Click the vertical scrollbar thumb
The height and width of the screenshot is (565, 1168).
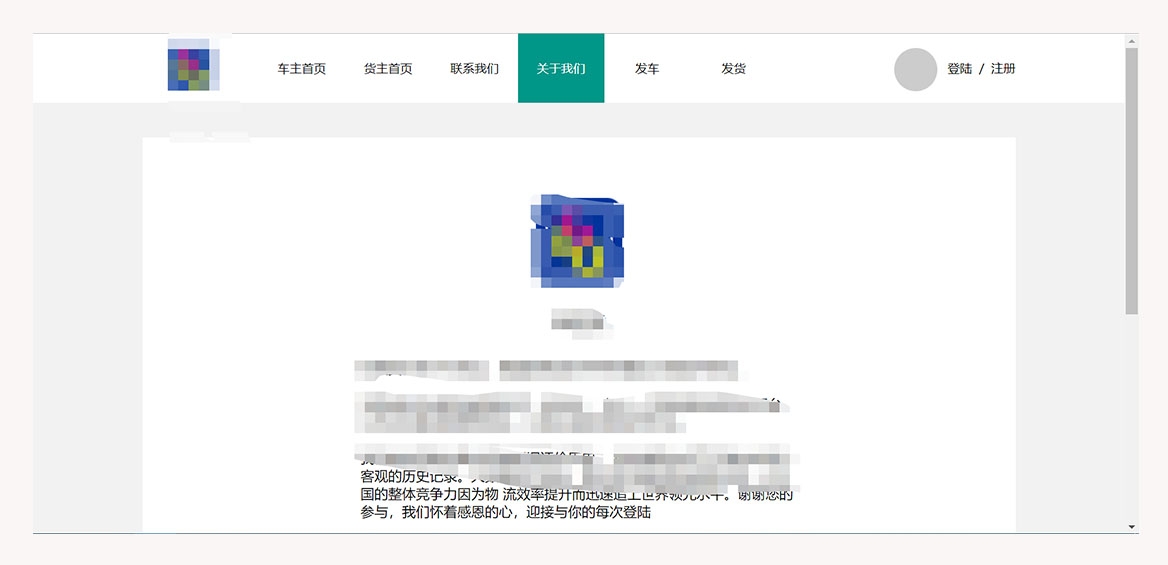click(x=1131, y=180)
